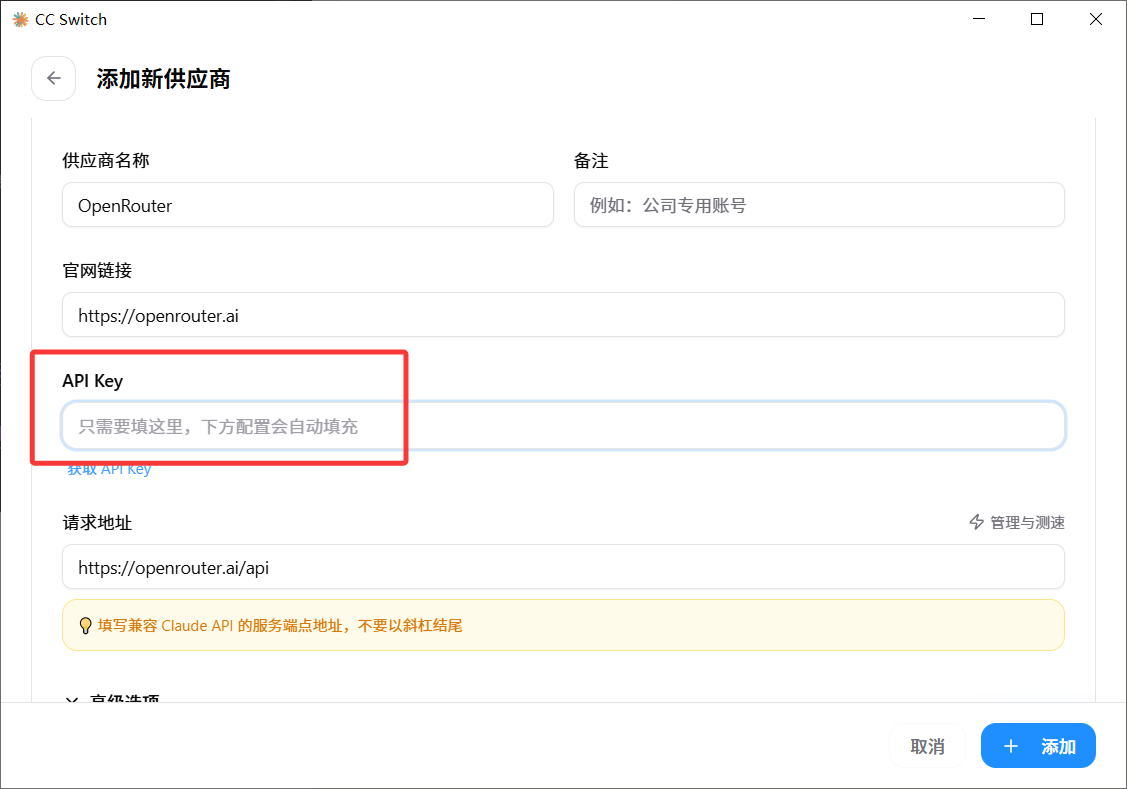
Task: Click the 添加新供应商 page heading
Action: click(163, 79)
